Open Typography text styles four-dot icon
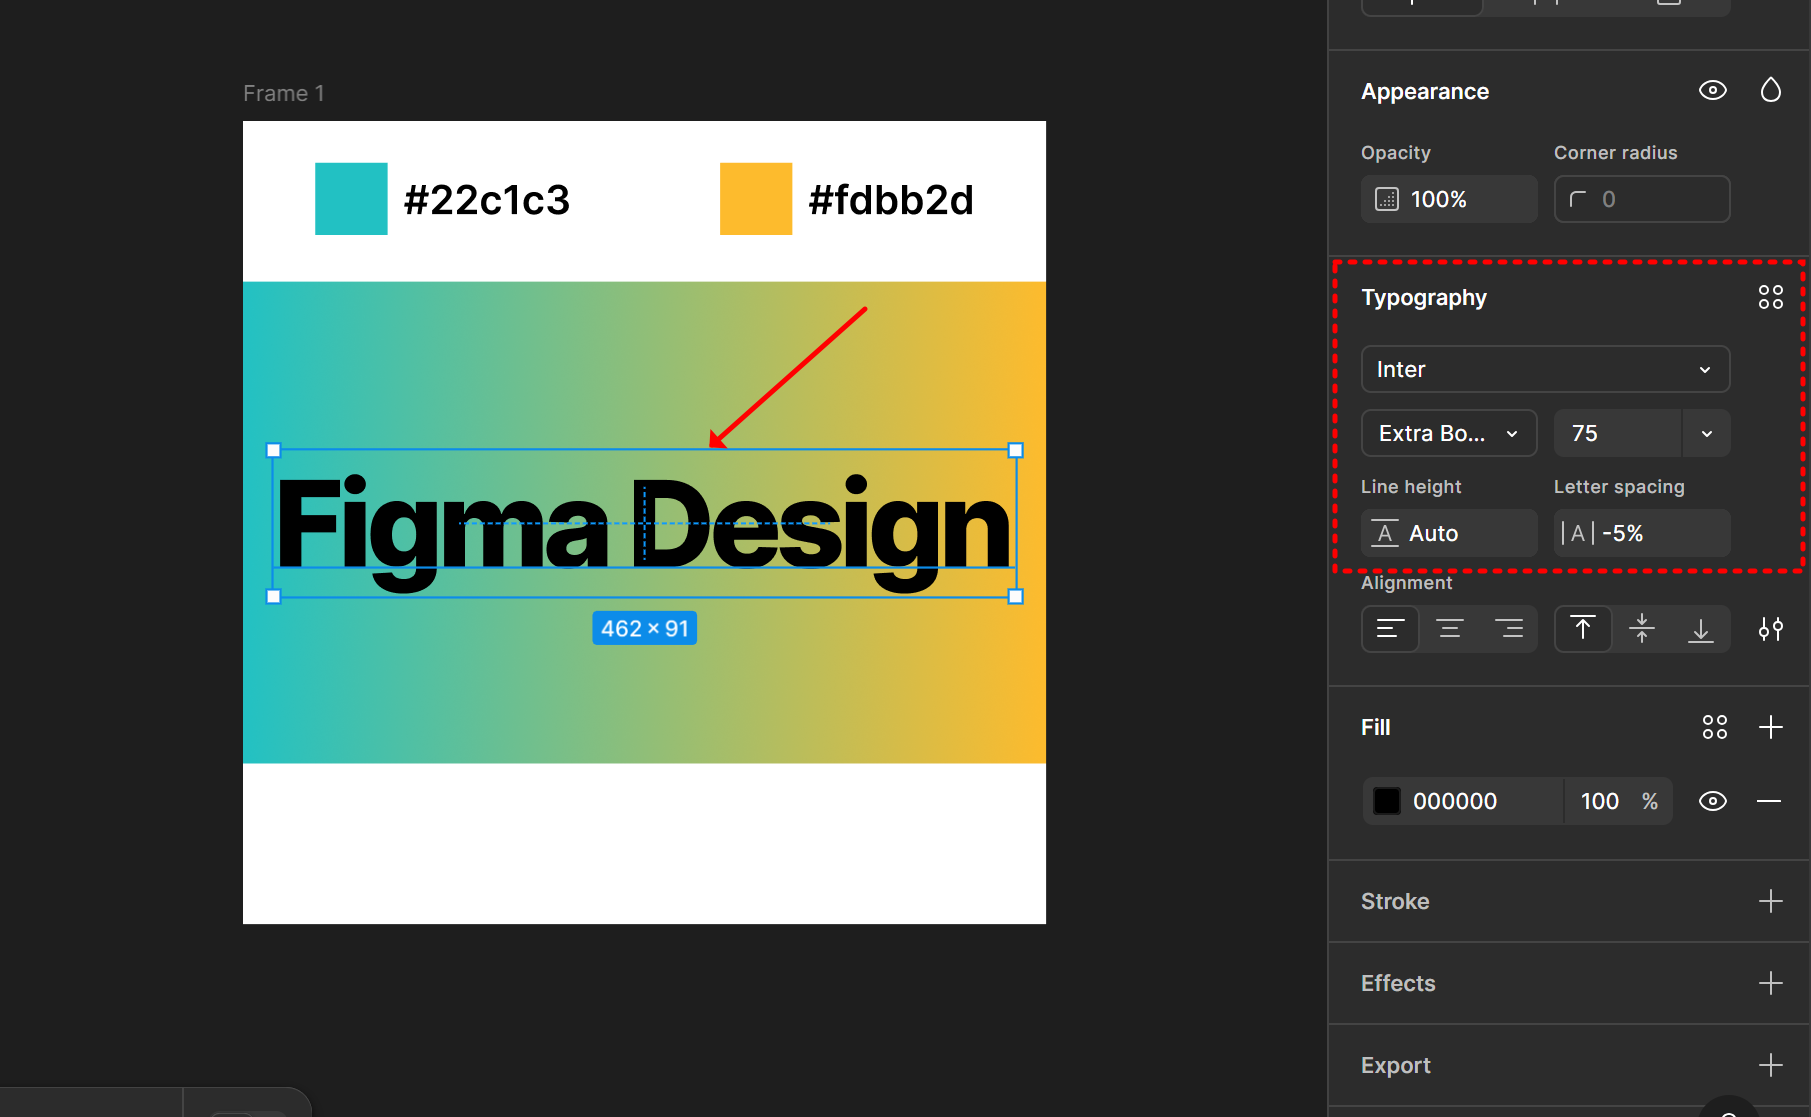The width and height of the screenshot is (1811, 1117). click(x=1771, y=297)
